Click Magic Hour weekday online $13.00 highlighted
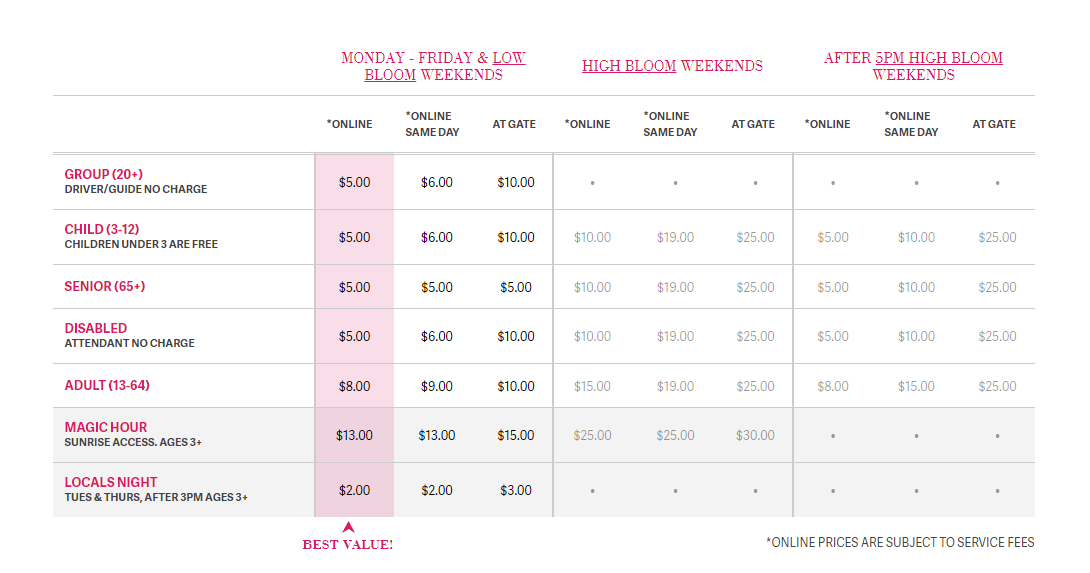The width and height of the screenshot is (1090, 573). pos(355,435)
